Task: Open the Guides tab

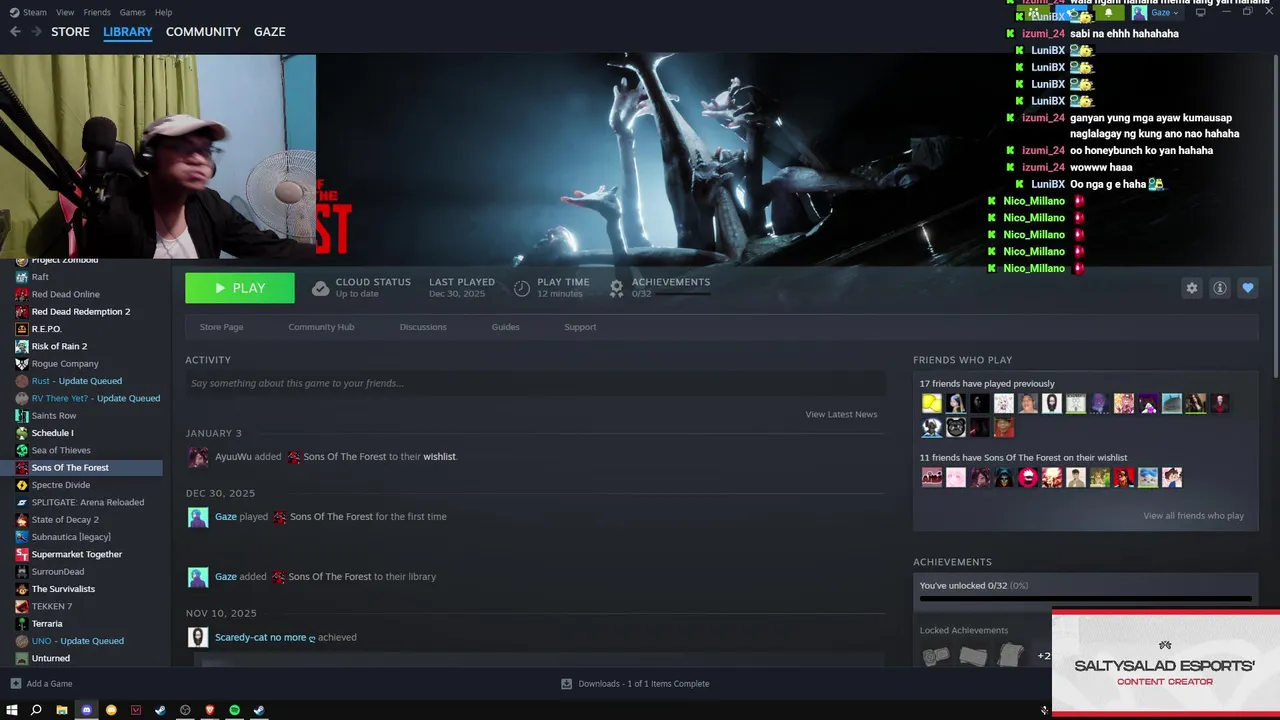Action: pyautogui.click(x=505, y=327)
